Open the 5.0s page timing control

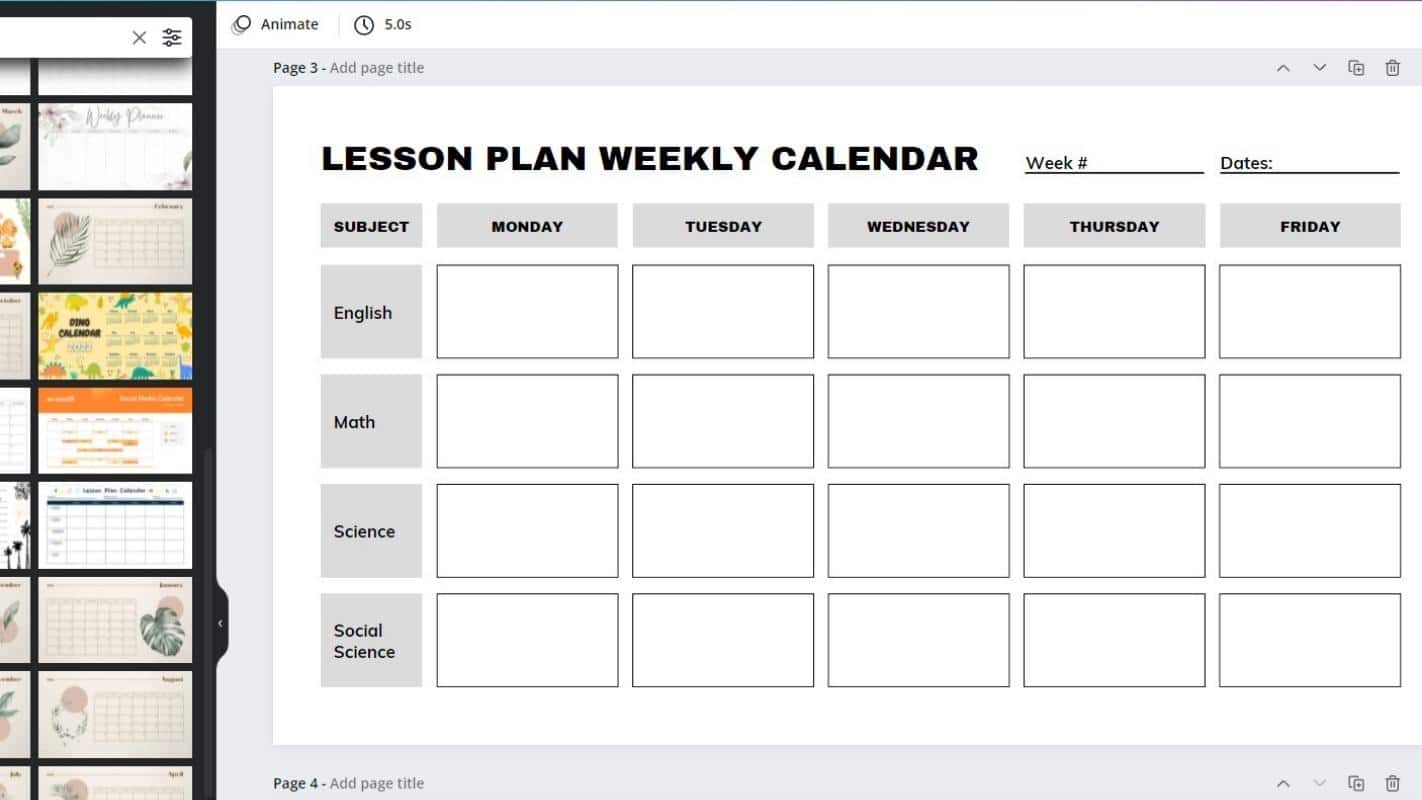click(383, 24)
